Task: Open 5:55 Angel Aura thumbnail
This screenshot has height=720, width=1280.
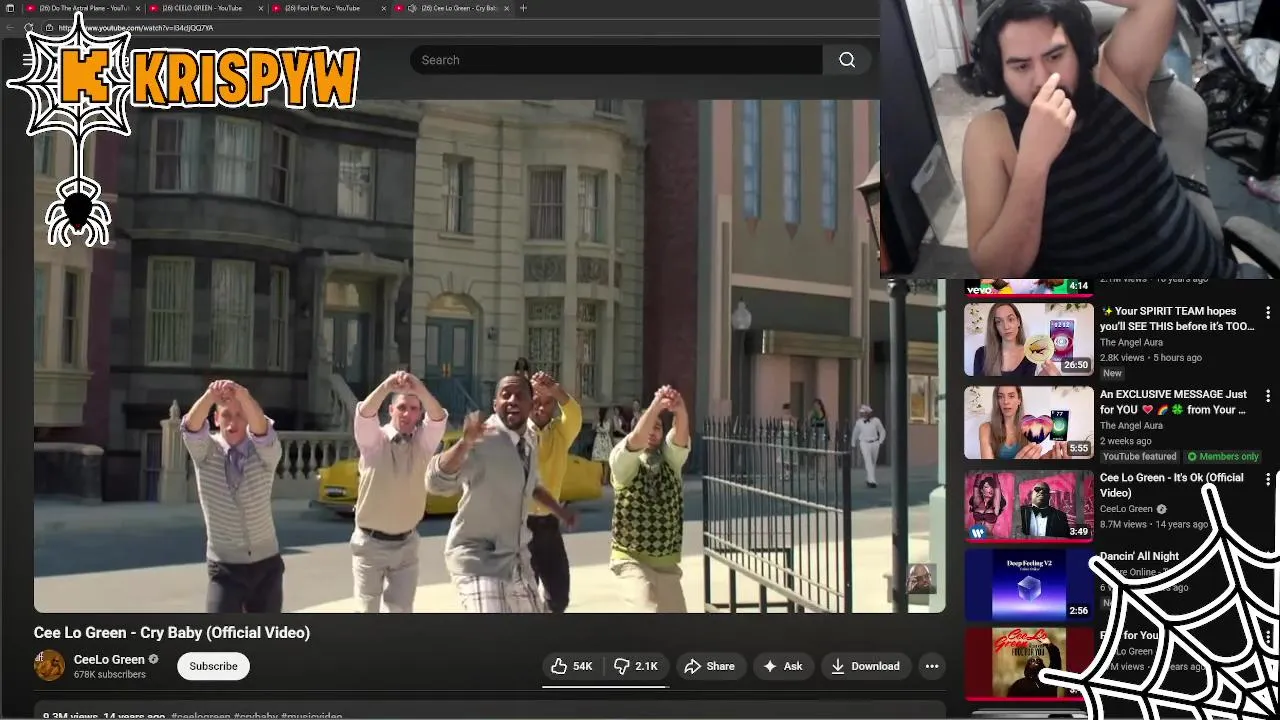Action: (x=1028, y=422)
